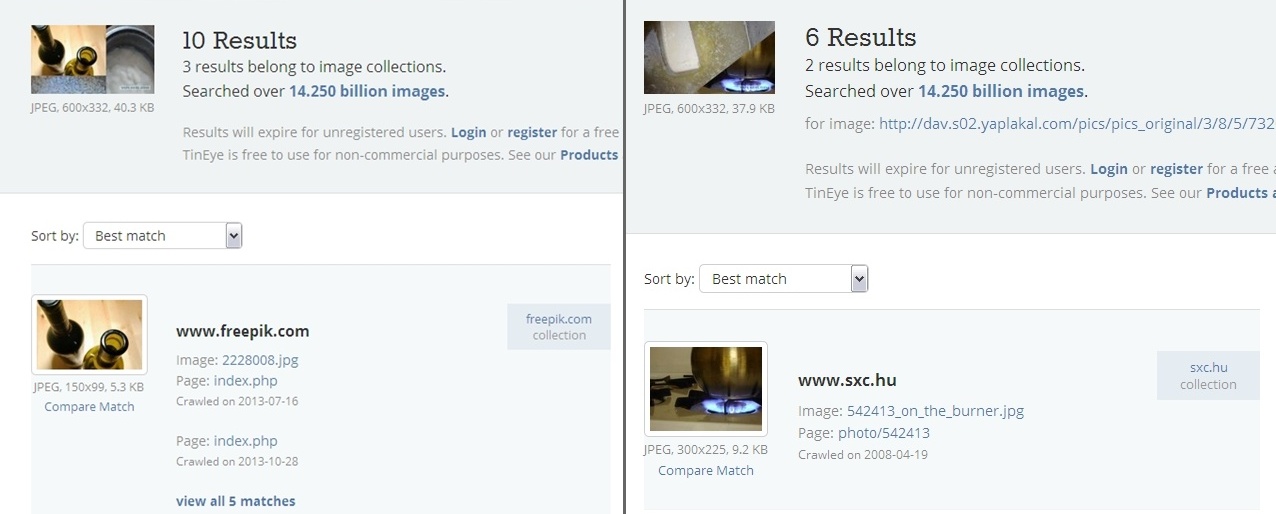Open freepik.com result thumbnail
Image resolution: width=1276 pixels, height=514 pixels.
pyautogui.click(x=89, y=335)
